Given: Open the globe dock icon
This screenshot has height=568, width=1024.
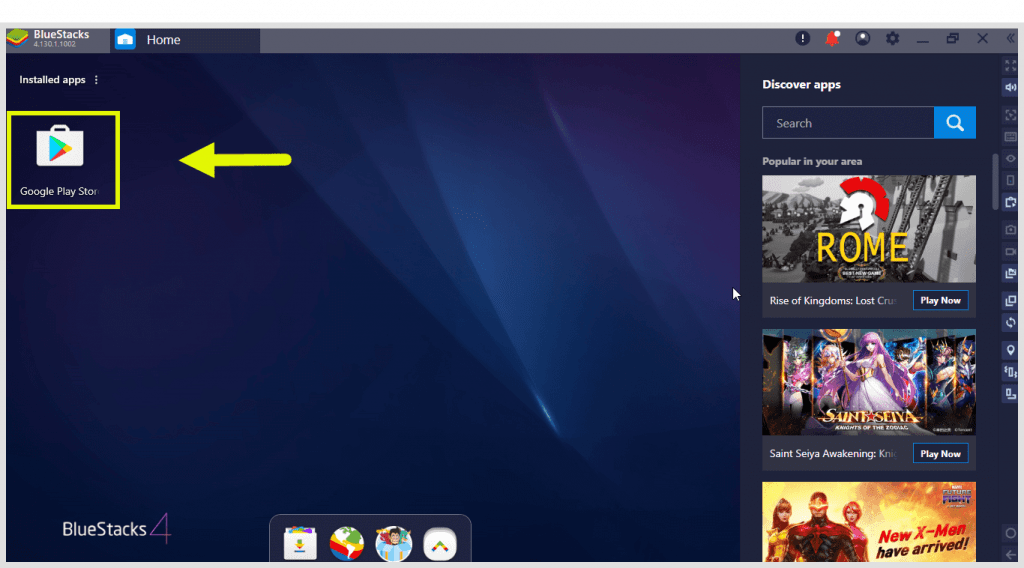Looking at the screenshot, I should click(347, 543).
